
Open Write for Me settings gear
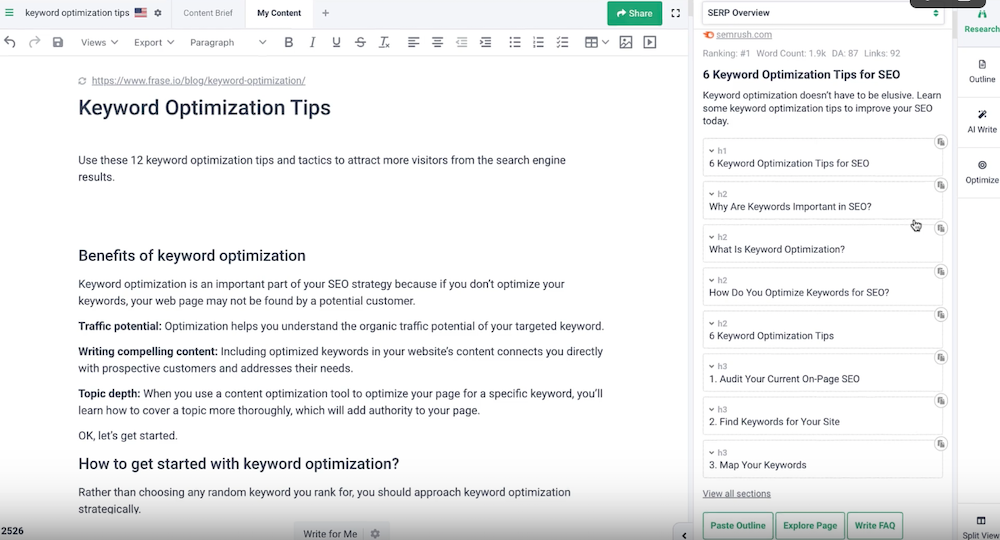(375, 534)
